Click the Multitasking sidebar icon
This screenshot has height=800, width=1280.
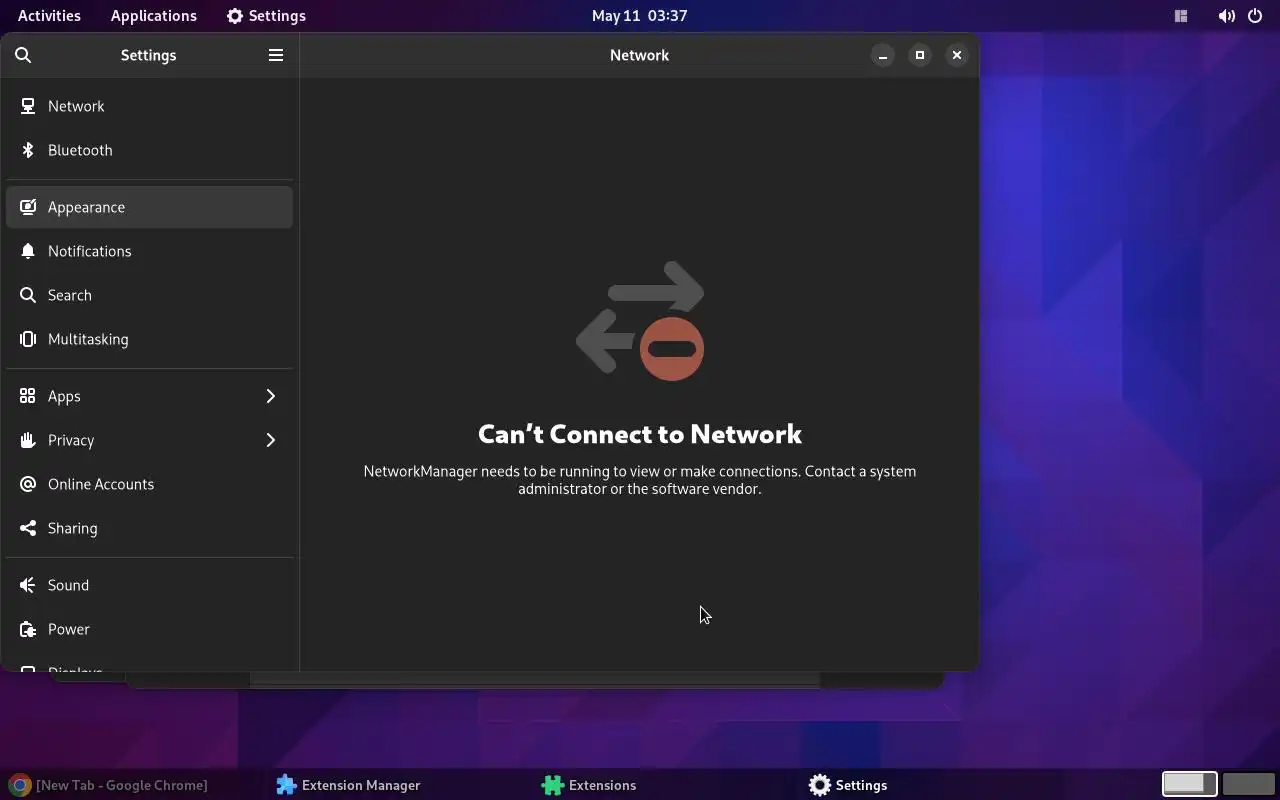pyautogui.click(x=28, y=339)
